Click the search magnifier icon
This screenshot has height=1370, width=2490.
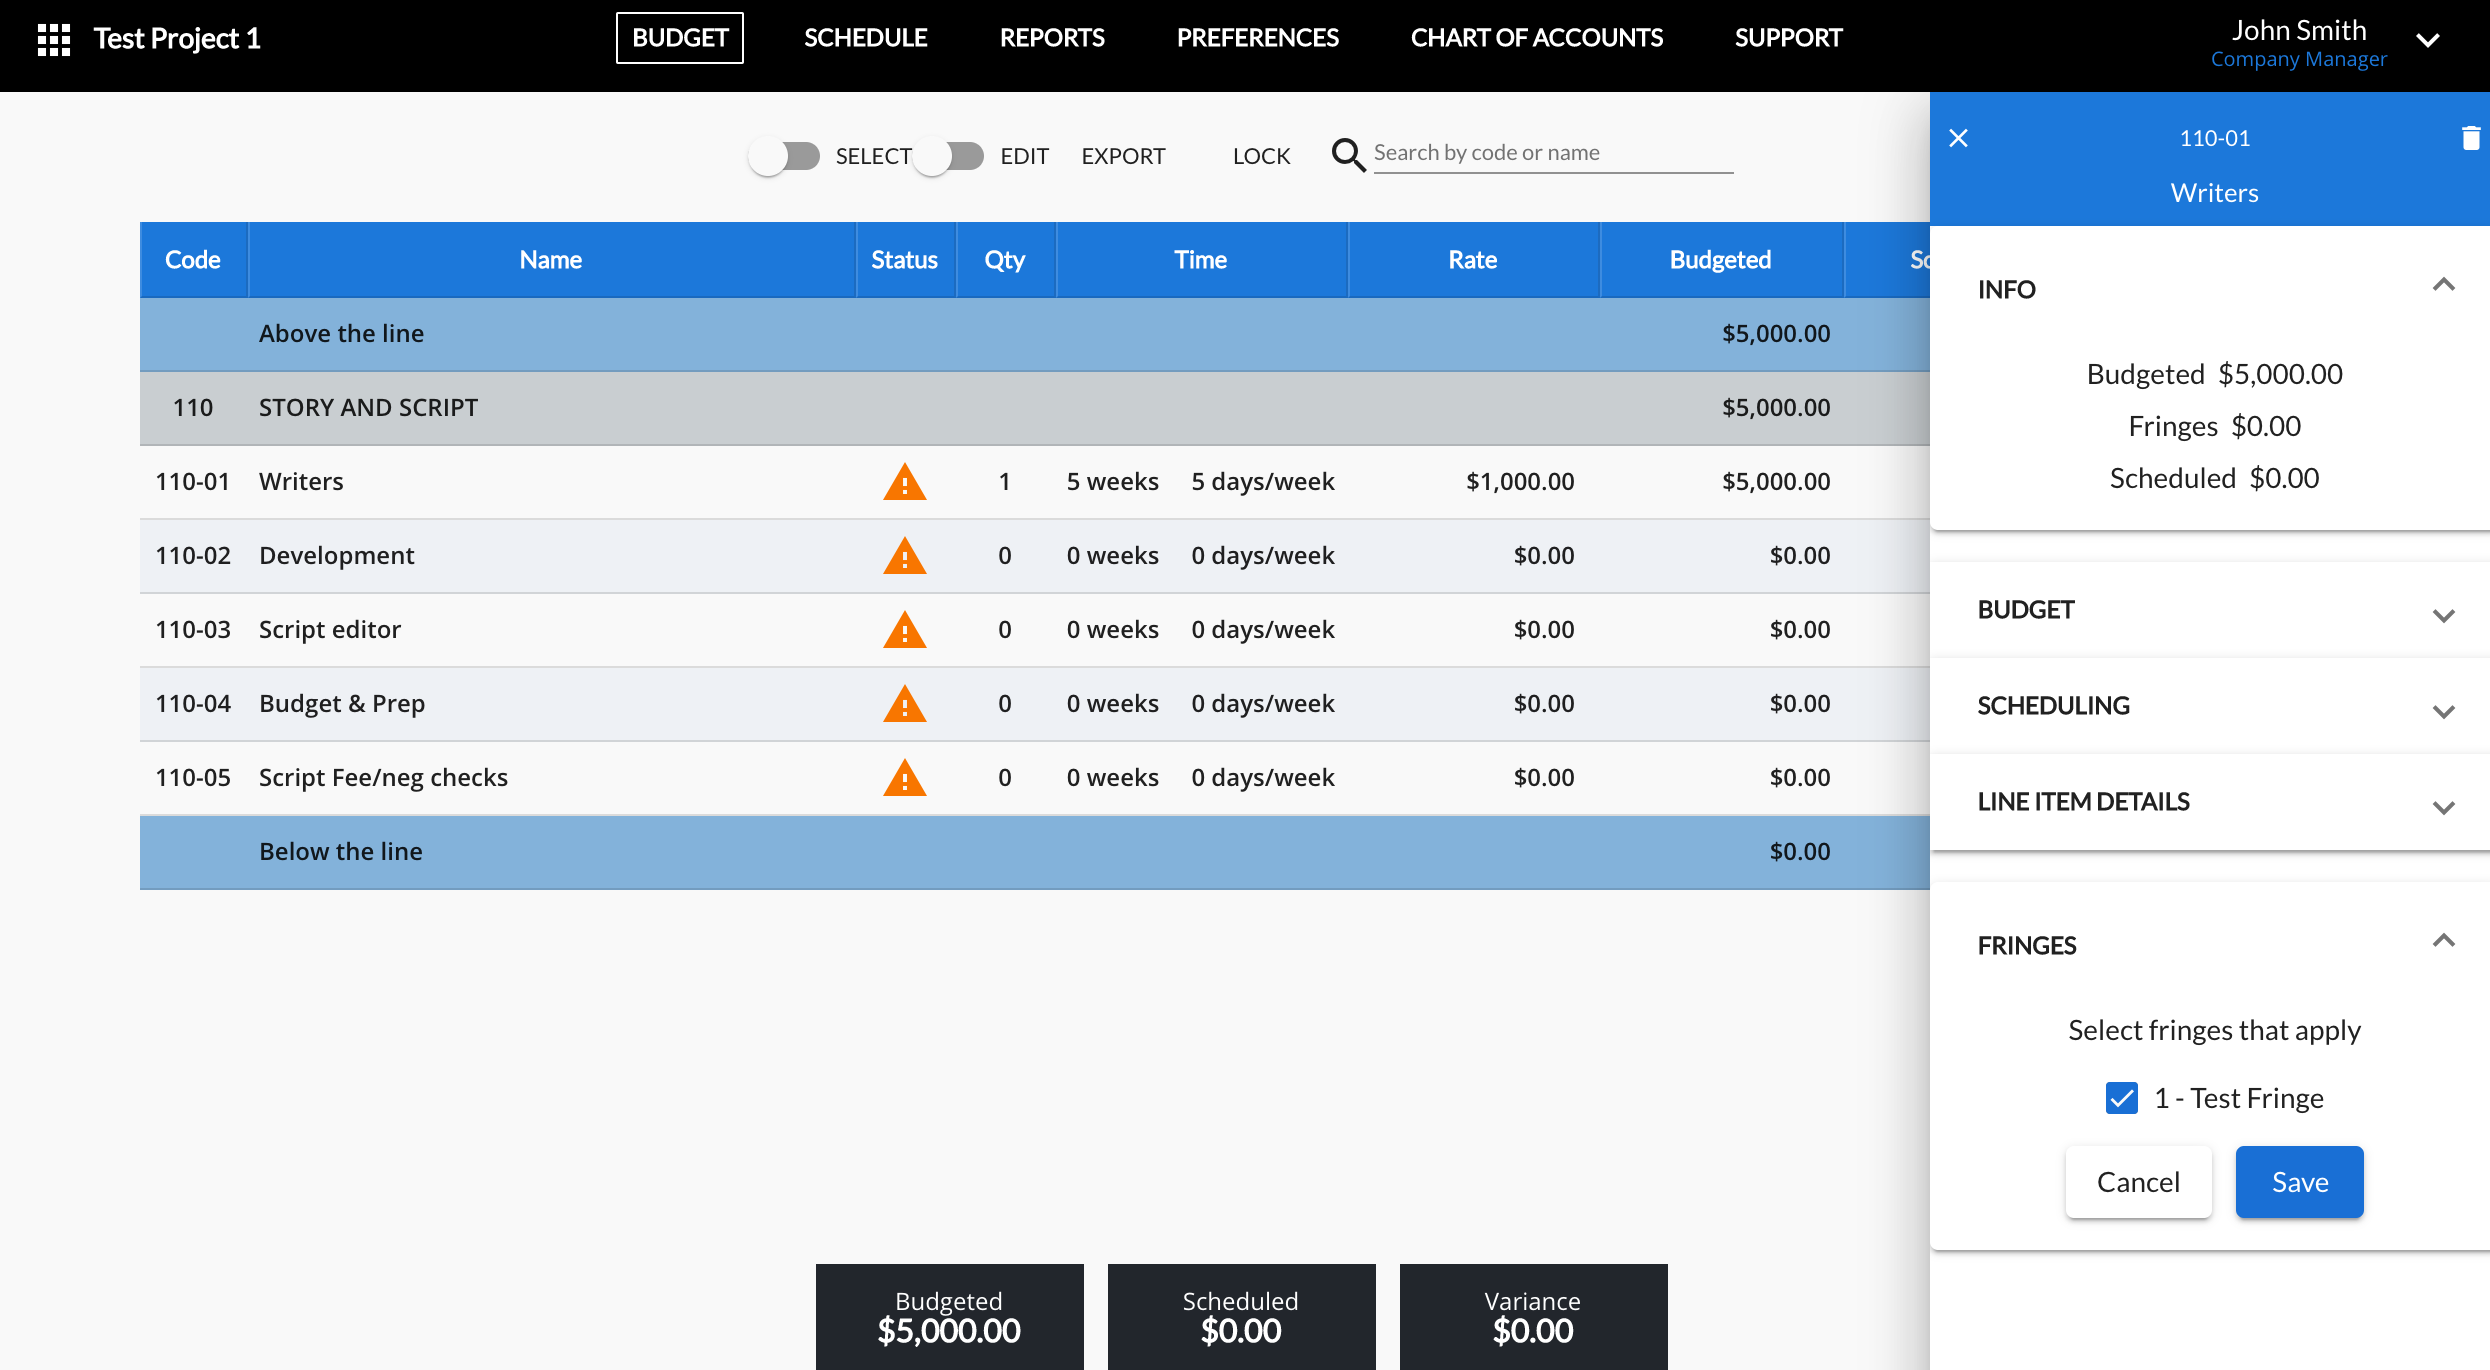pos(1347,155)
